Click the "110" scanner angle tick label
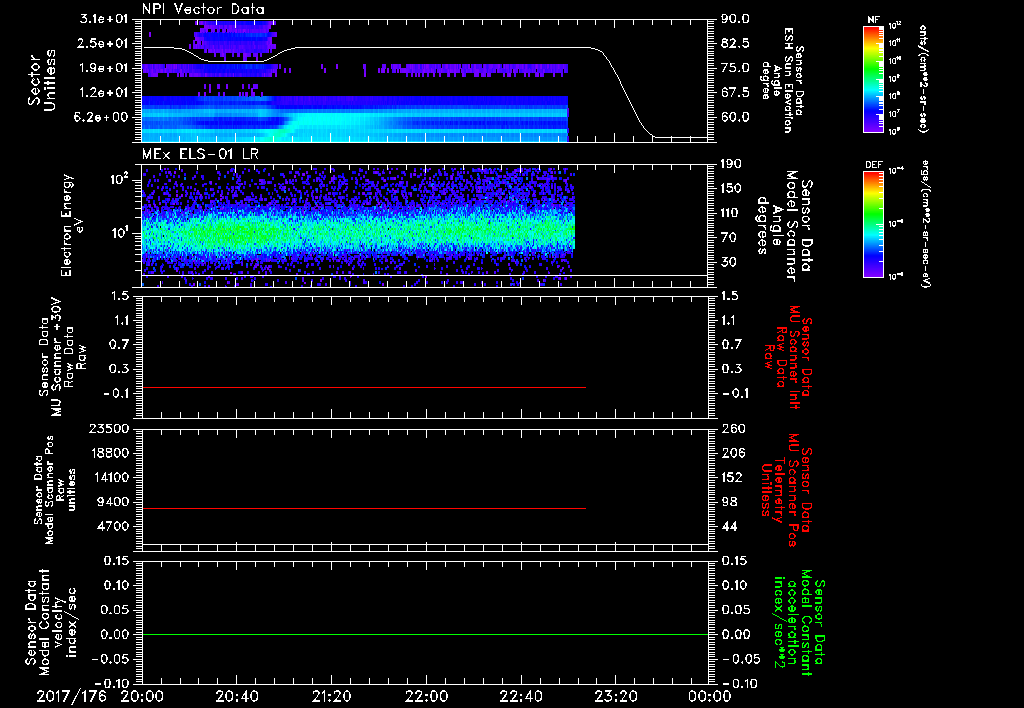Image resolution: width=1024 pixels, height=708 pixels. 731,213
